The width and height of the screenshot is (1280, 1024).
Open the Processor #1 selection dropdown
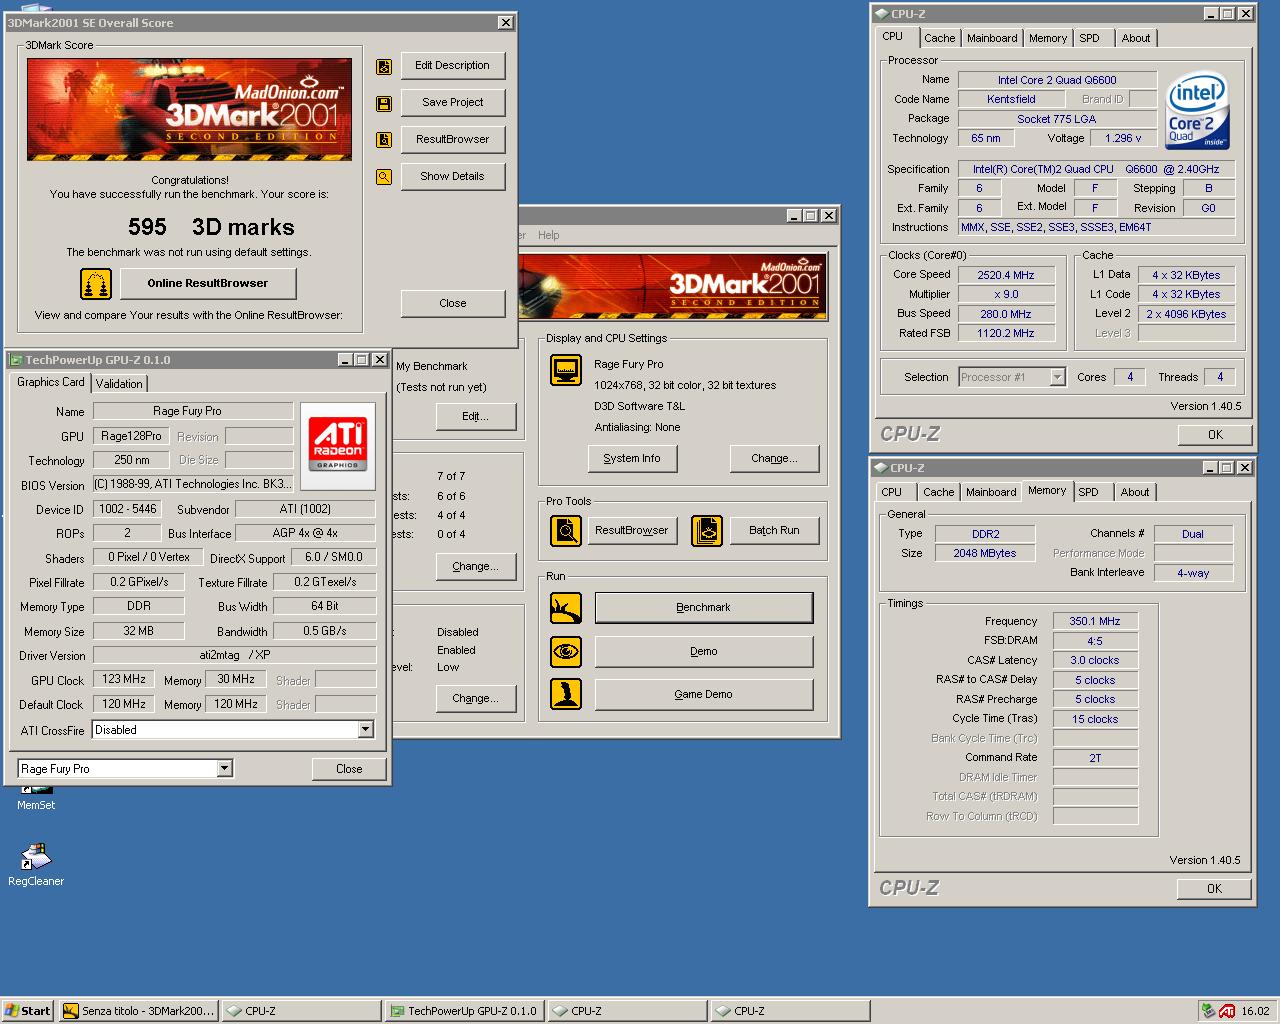[1057, 377]
